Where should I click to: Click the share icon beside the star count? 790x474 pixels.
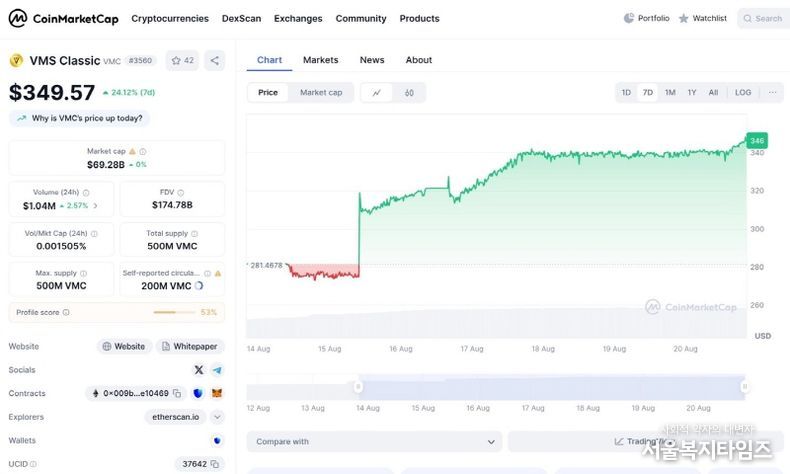click(214, 60)
